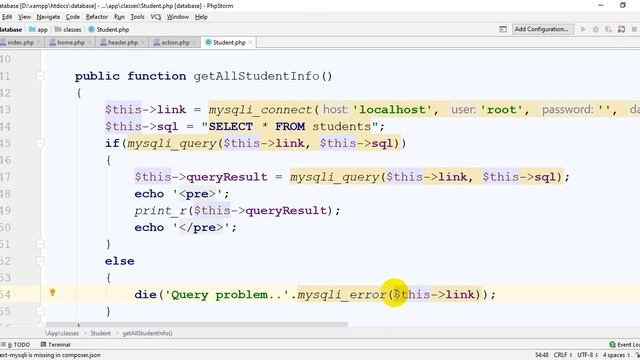Screen dimensions: 640x360
Task: Click the 'localhost' string on line 43
Action: (x=391, y=110)
